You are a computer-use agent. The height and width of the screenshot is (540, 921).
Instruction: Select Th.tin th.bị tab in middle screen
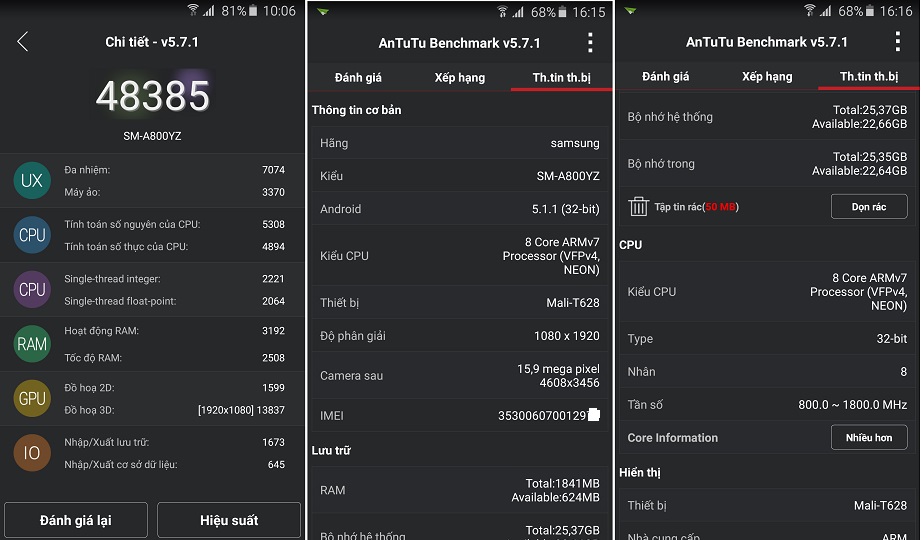(562, 78)
